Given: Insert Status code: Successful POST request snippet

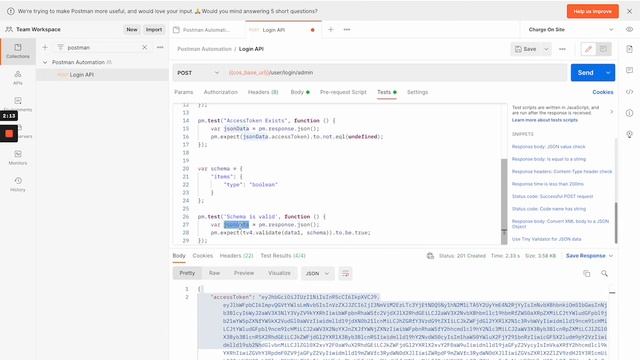Looking at the screenshot, I should tap(552, 196).
